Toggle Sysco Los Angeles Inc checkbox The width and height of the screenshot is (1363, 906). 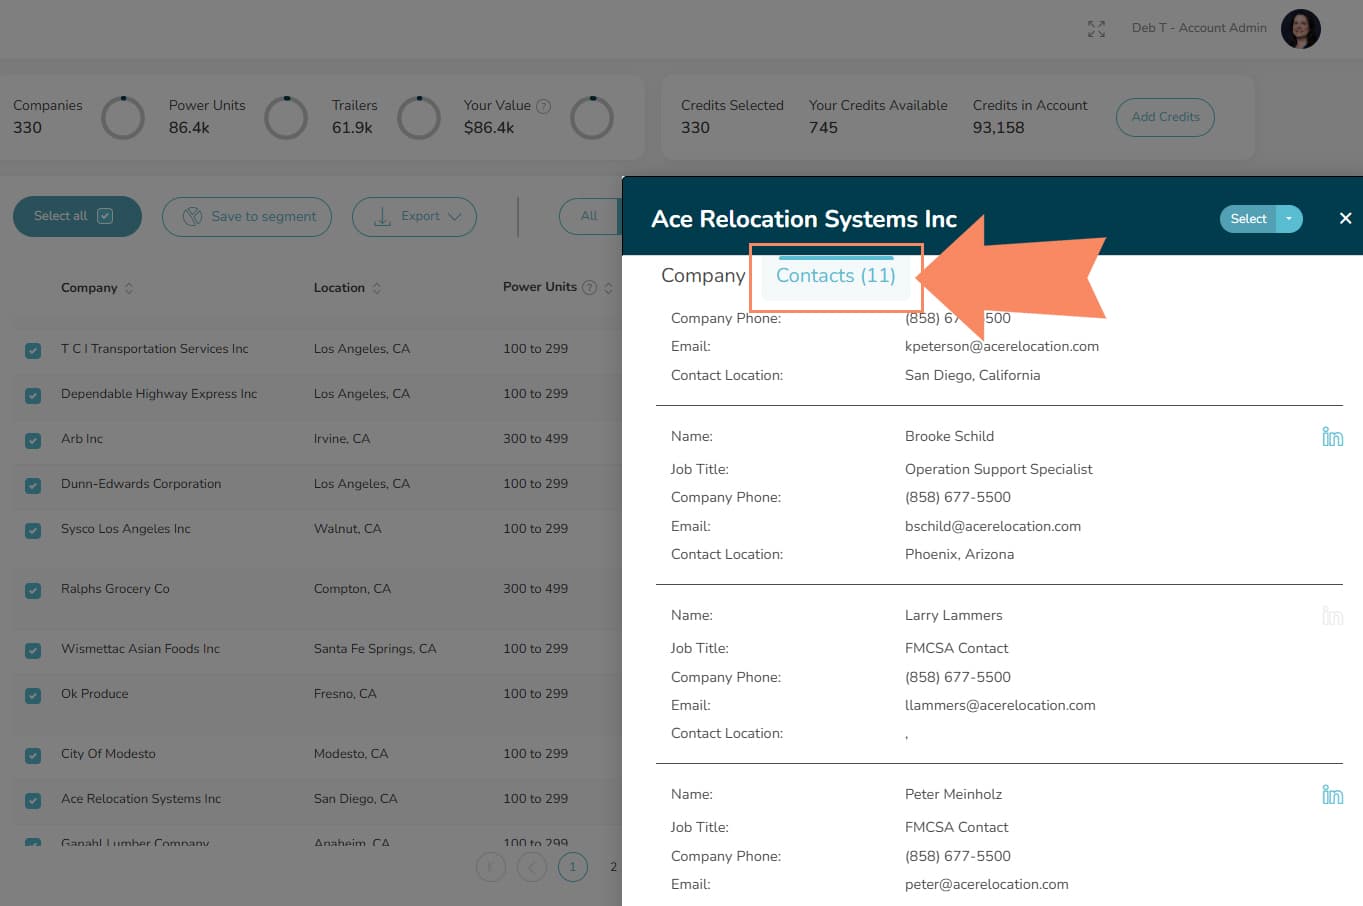tap(33, 530)
